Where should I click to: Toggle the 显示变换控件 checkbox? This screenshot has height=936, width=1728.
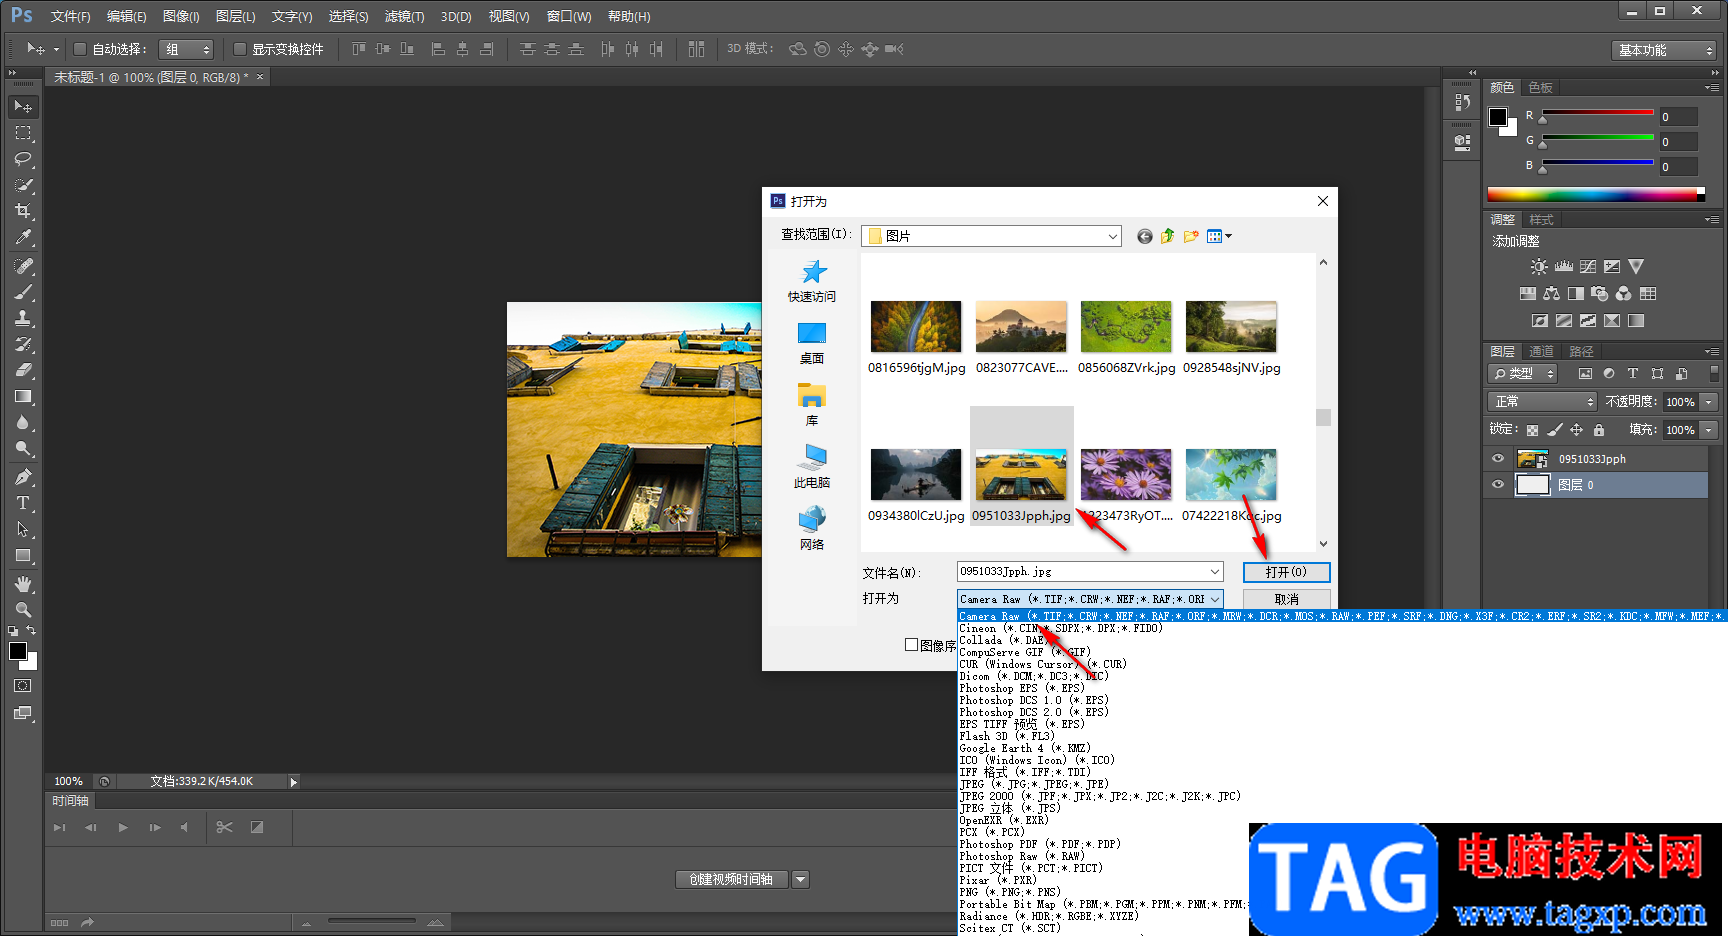point(240,49)
